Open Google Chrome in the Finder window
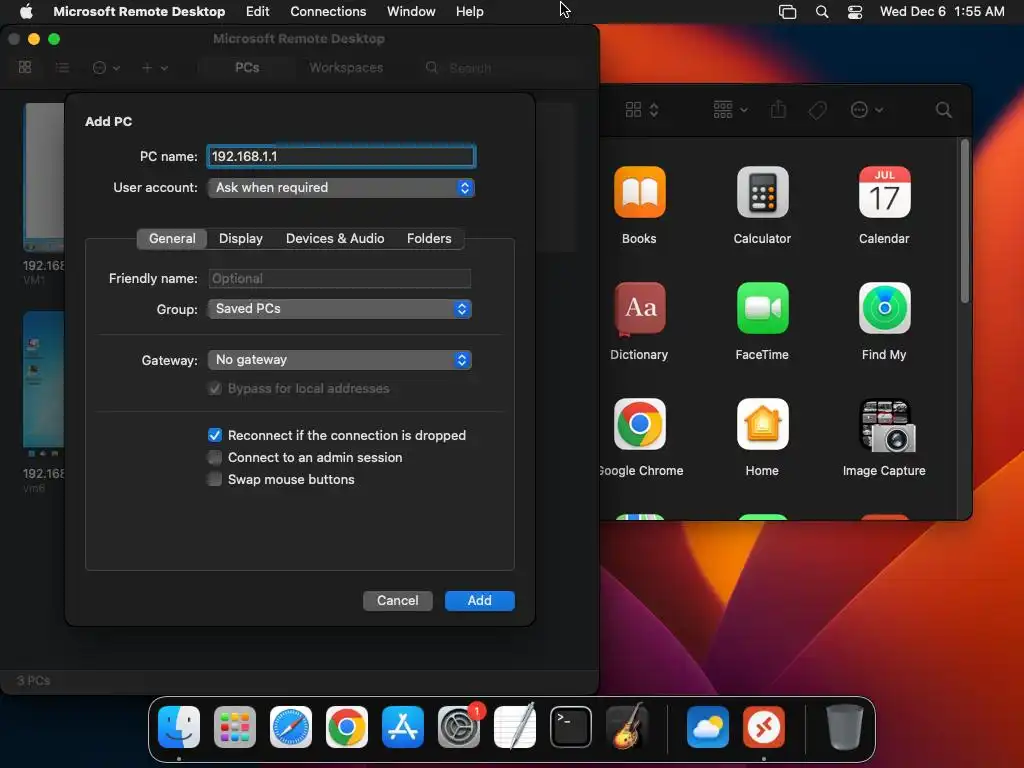Image resolution: width=1024 pixels, height=768 pixels. point(639,424)
